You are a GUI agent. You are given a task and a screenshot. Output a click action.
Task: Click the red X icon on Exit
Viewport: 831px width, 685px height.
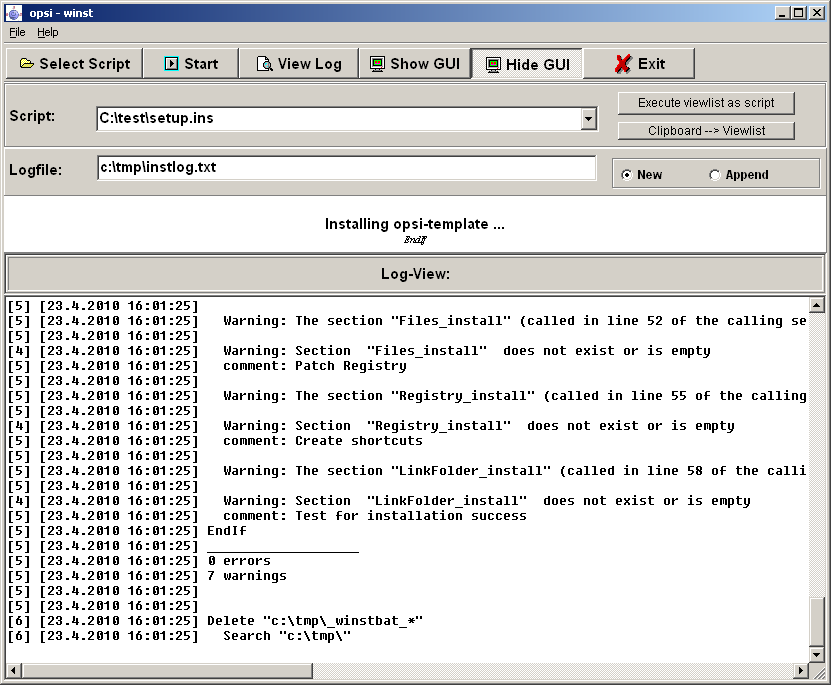coord(623,64)
